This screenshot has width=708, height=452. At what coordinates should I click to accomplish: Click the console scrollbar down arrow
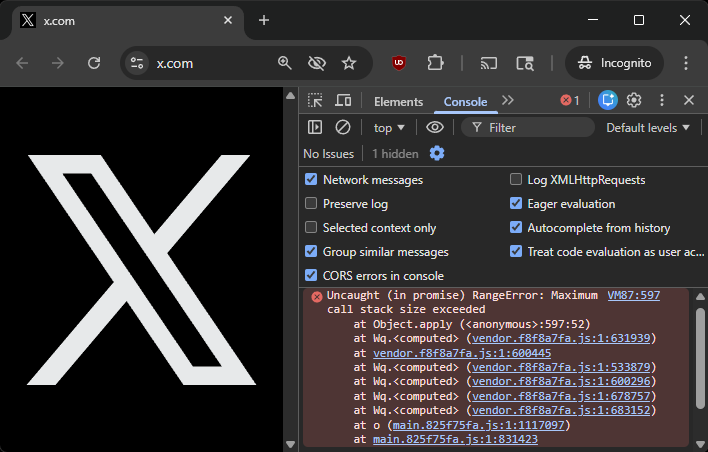pyautogui.click(x=700, y=445)
